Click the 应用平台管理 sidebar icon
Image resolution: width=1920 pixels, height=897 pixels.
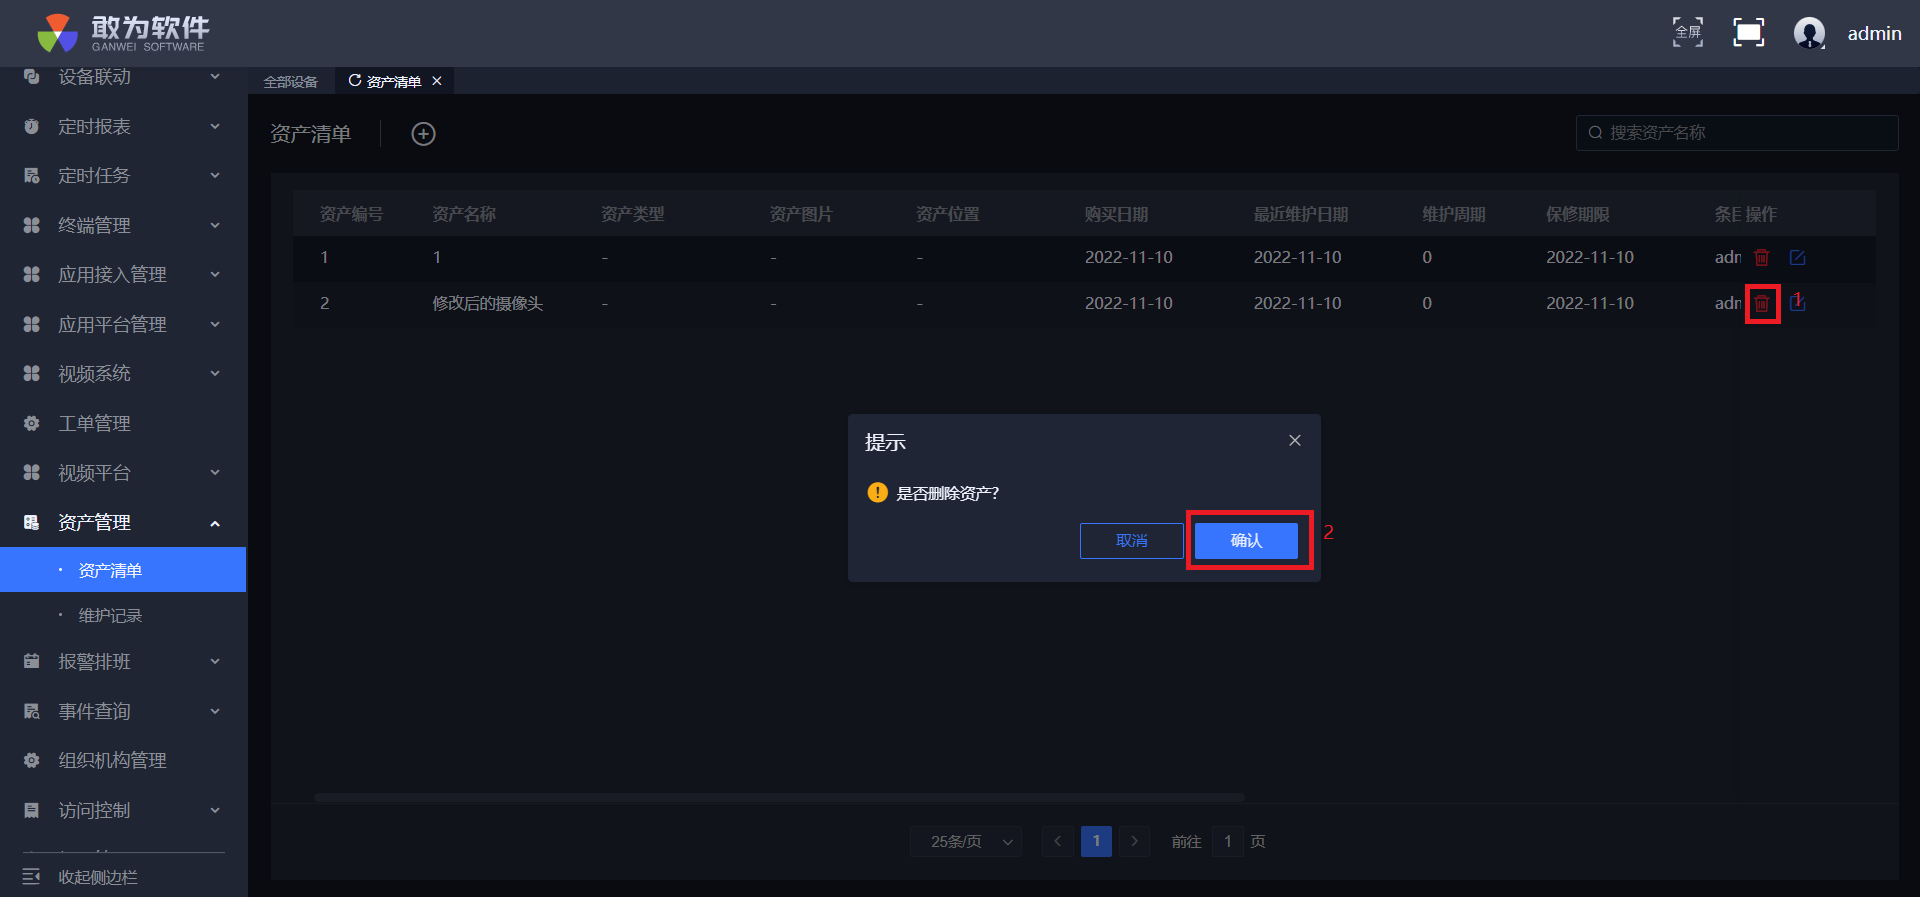(31, 325)
